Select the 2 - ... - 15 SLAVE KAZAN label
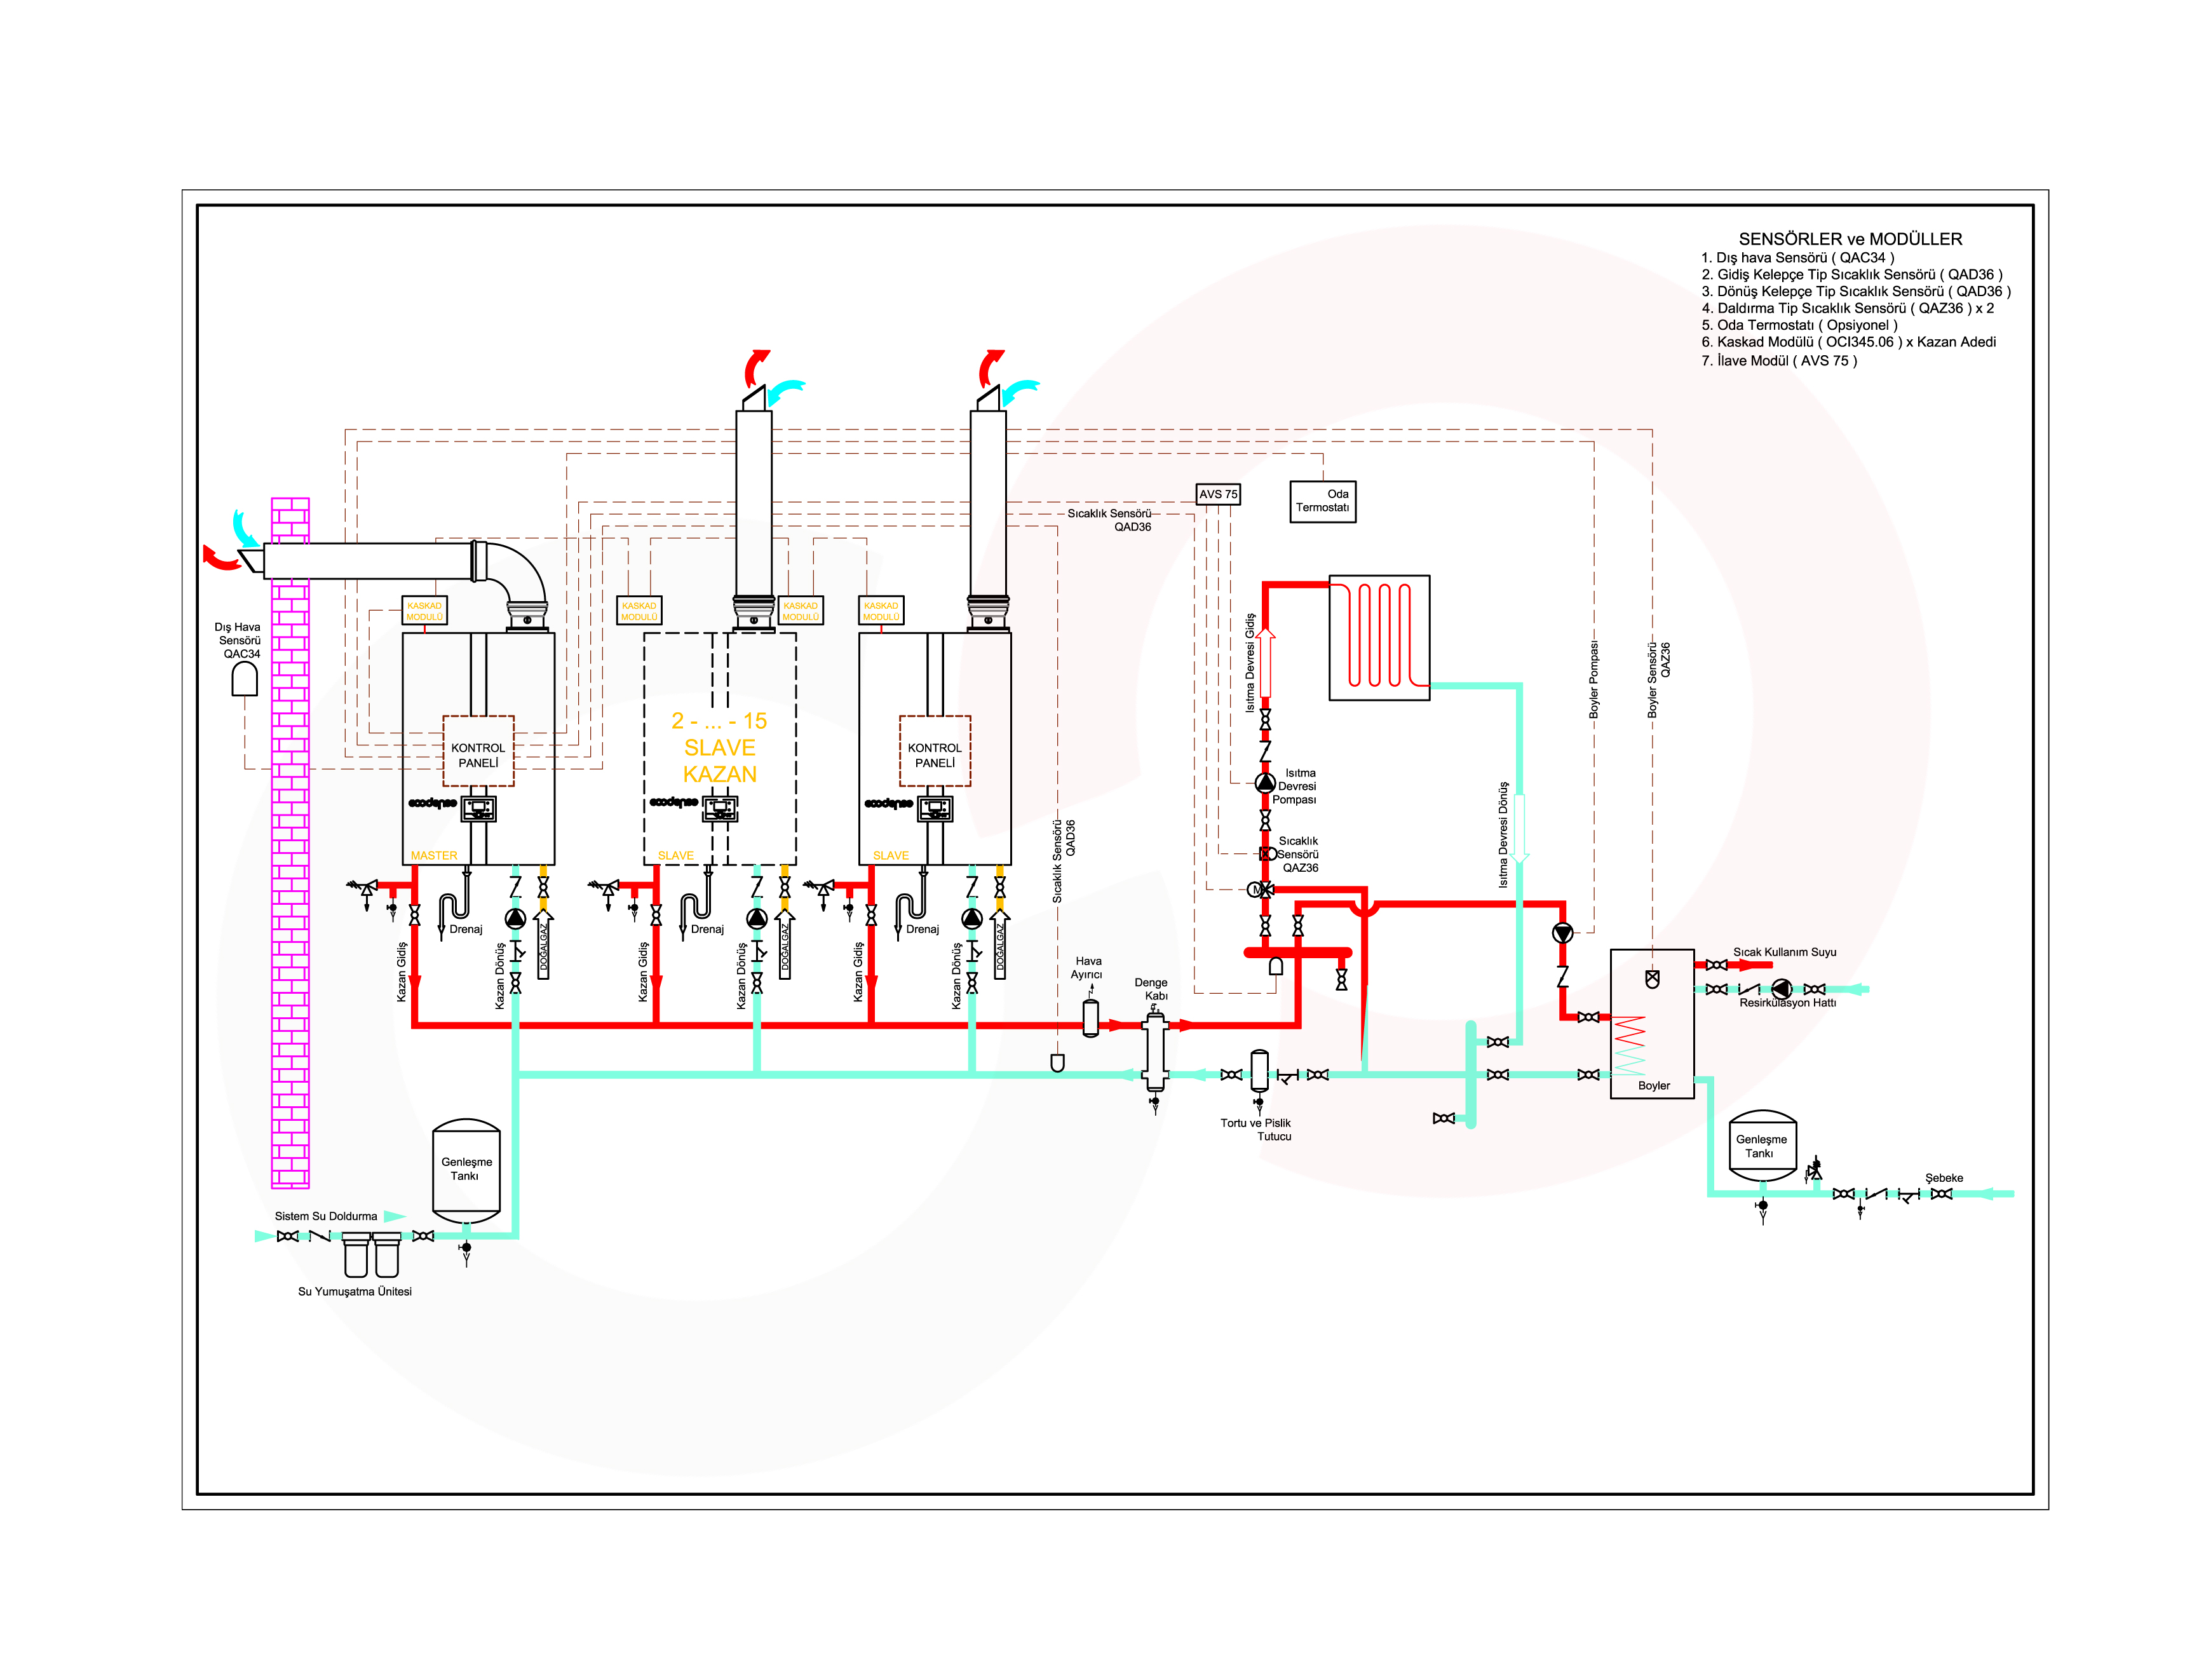2192x1680 pixels. click(719, 747)
